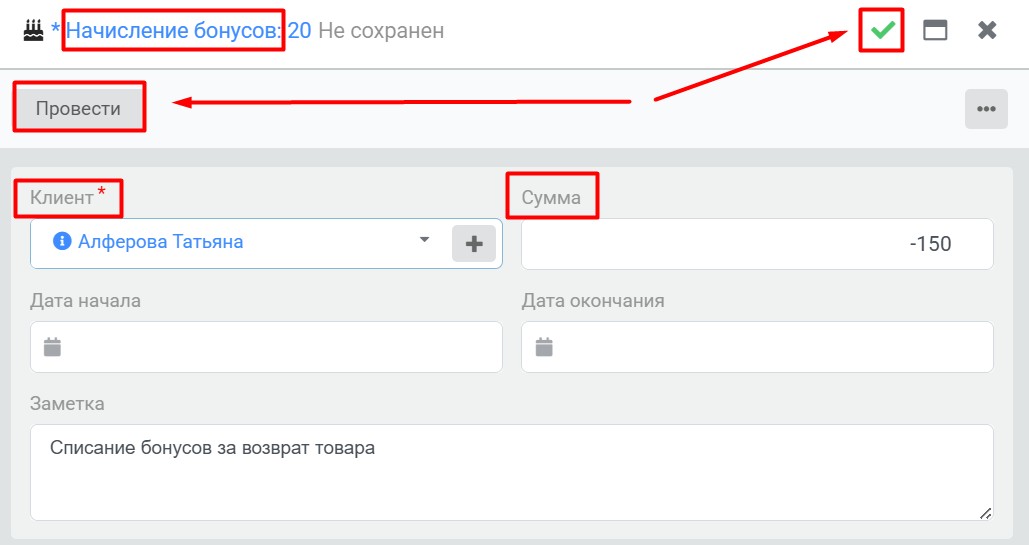Image resolution: width=1029 pixels, height=545 pixels.
Task: Click the Дата окончания label
Action: pos(593,301)
